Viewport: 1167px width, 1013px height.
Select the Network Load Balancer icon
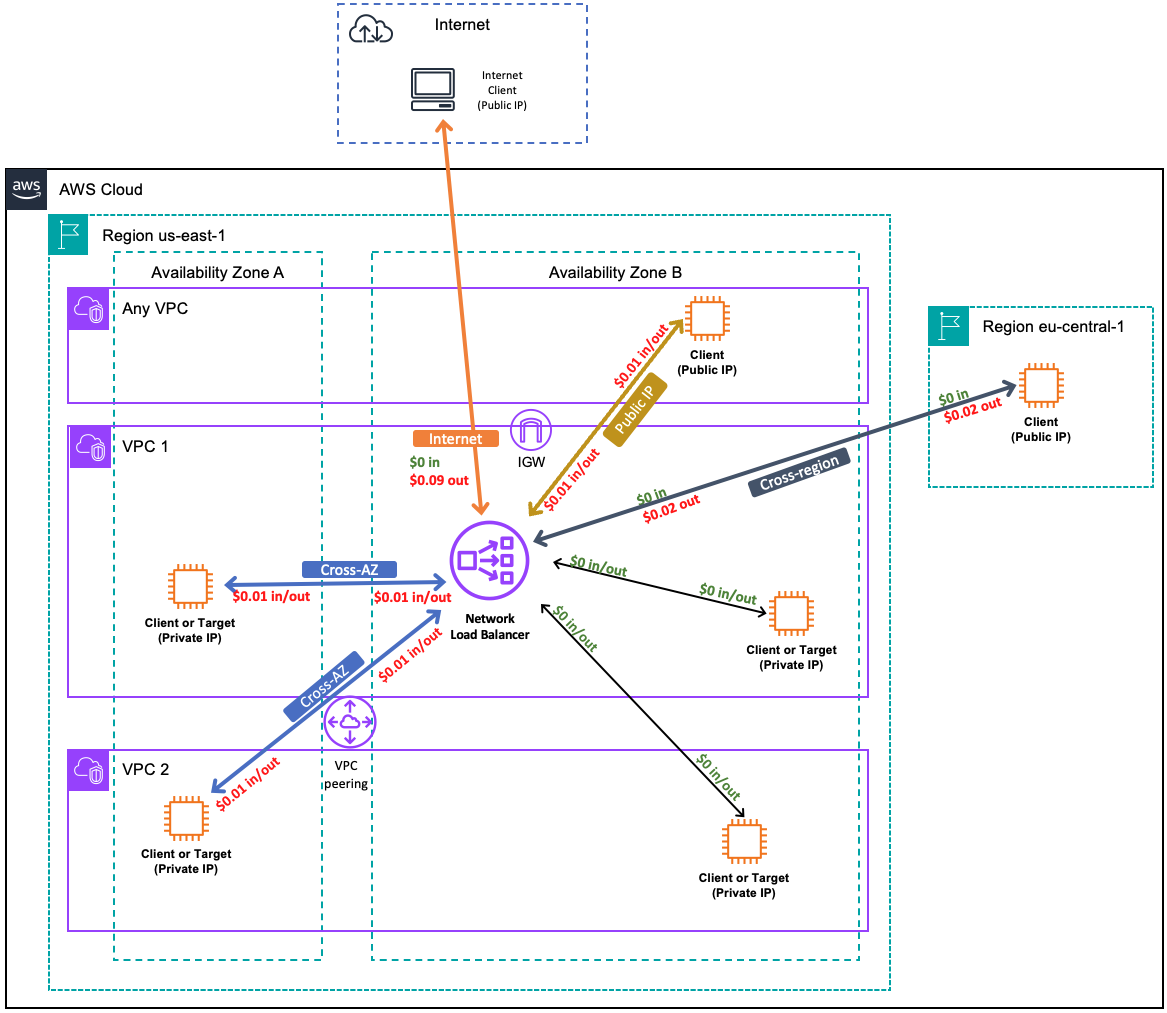click(x=489, y=560)
